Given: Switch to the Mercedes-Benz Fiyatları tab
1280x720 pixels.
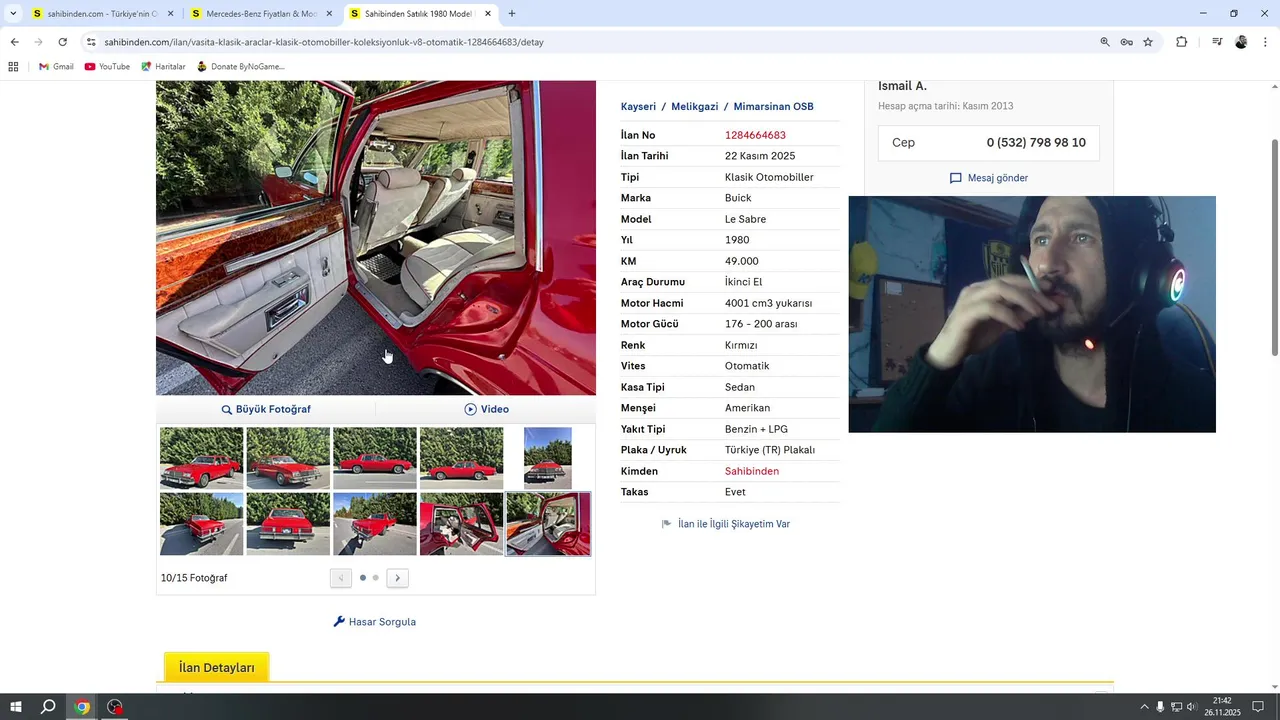Looking at the screenshot, I should click(x=260, y=14).
